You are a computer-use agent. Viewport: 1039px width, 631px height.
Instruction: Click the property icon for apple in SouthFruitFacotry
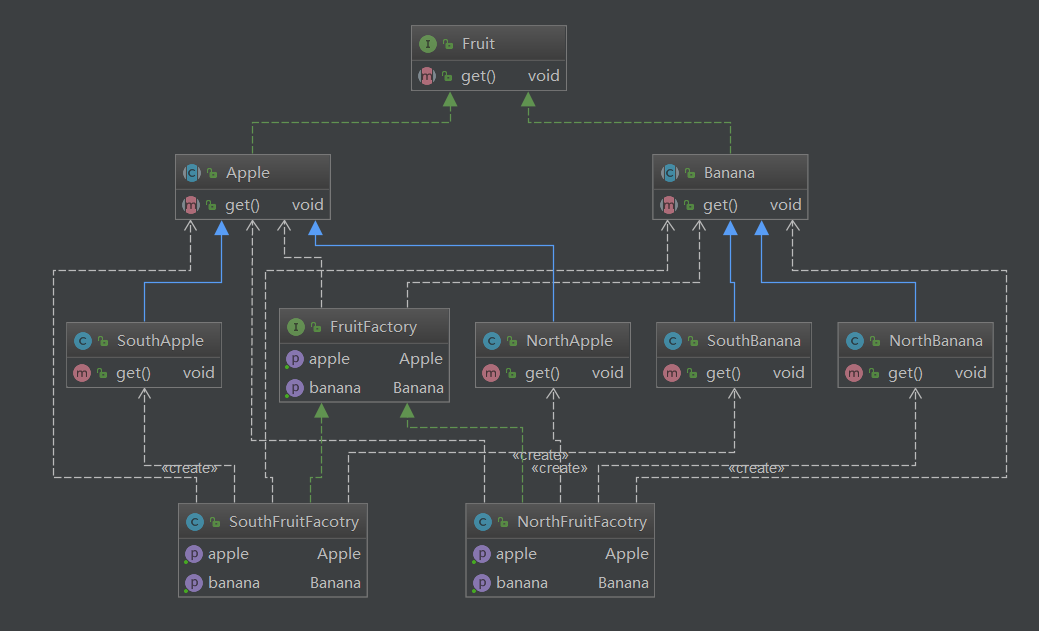point(194,554)
